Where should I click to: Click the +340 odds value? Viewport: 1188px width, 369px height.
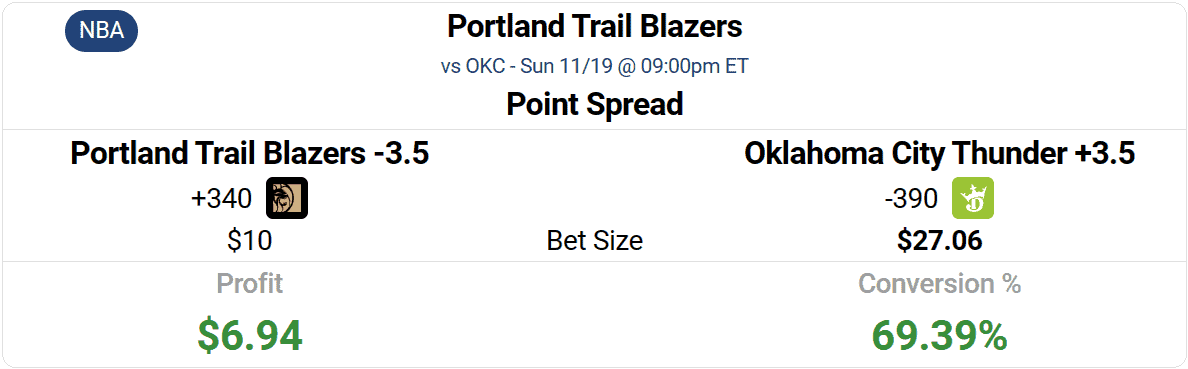221,199
